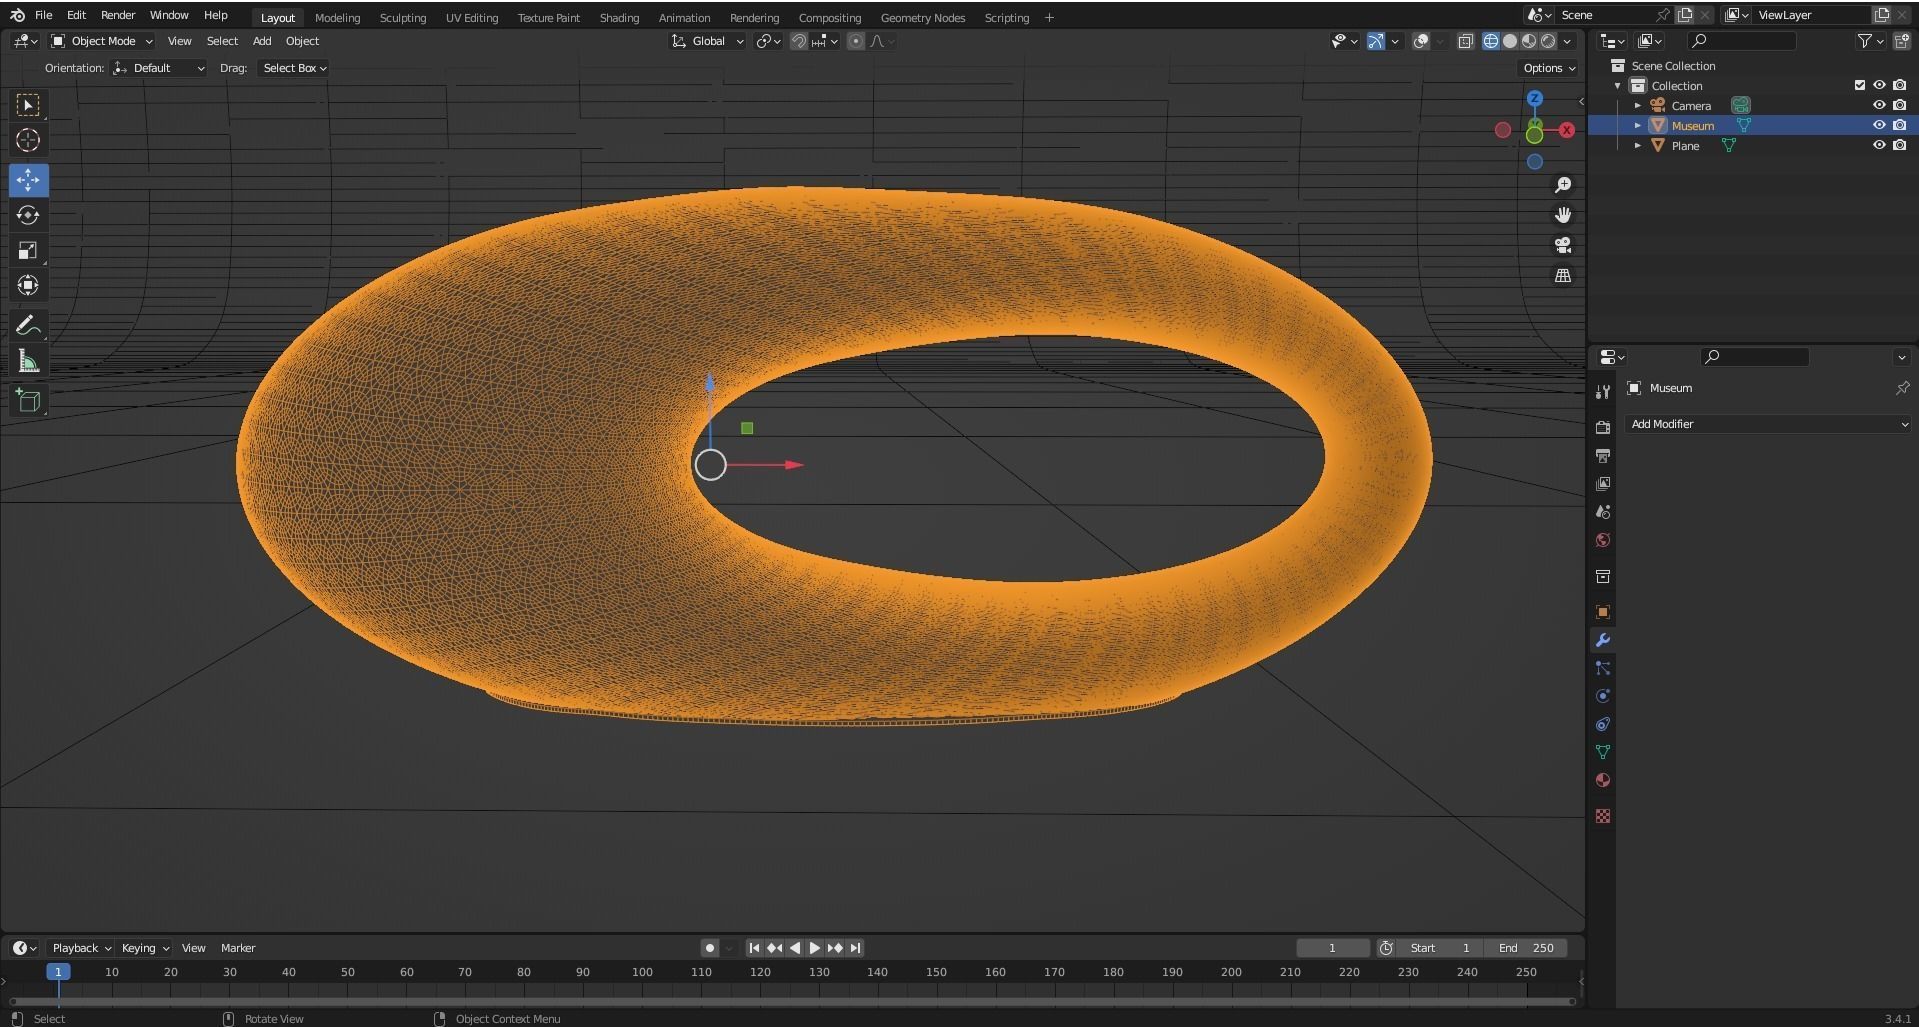
Task: Open the Drag Select Box dropdown
Action: [294, 68]
